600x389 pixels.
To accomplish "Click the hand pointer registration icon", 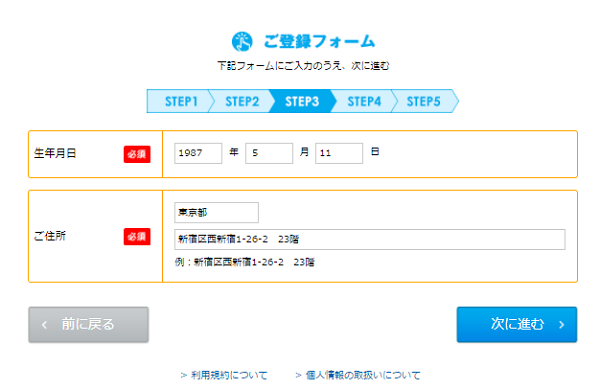I will click(x=242, y=42).
